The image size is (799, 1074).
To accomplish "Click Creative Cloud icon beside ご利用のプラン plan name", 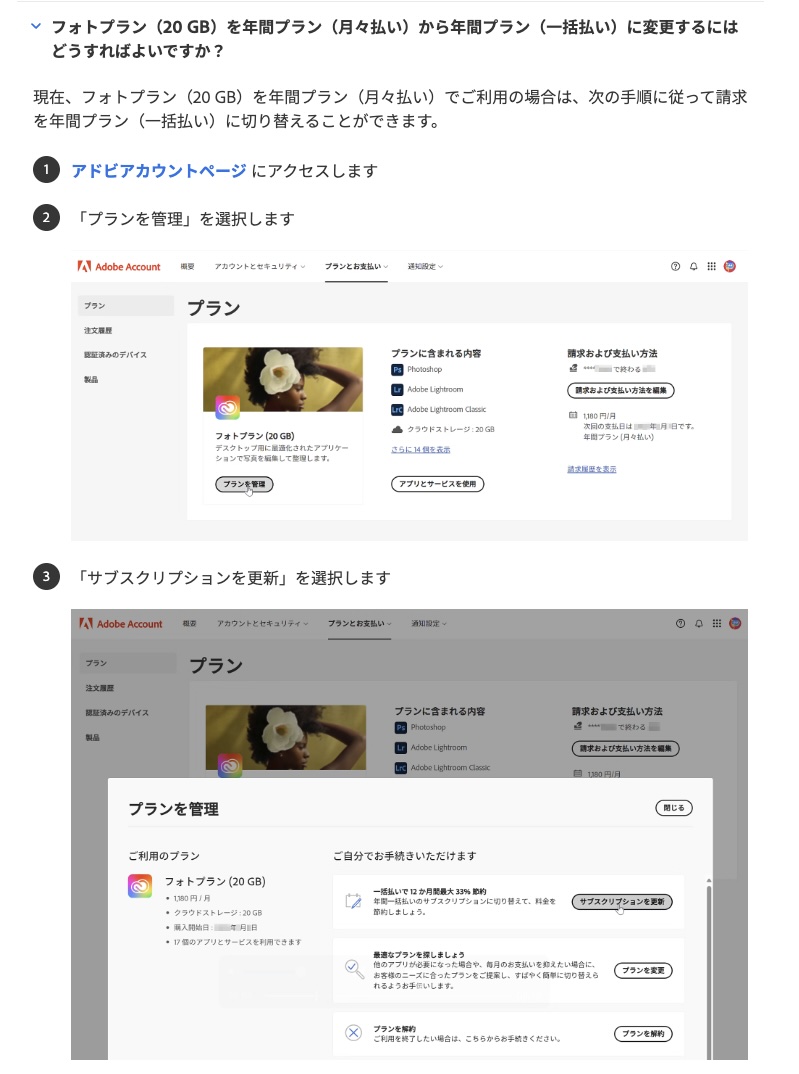I will coord(140,886).
